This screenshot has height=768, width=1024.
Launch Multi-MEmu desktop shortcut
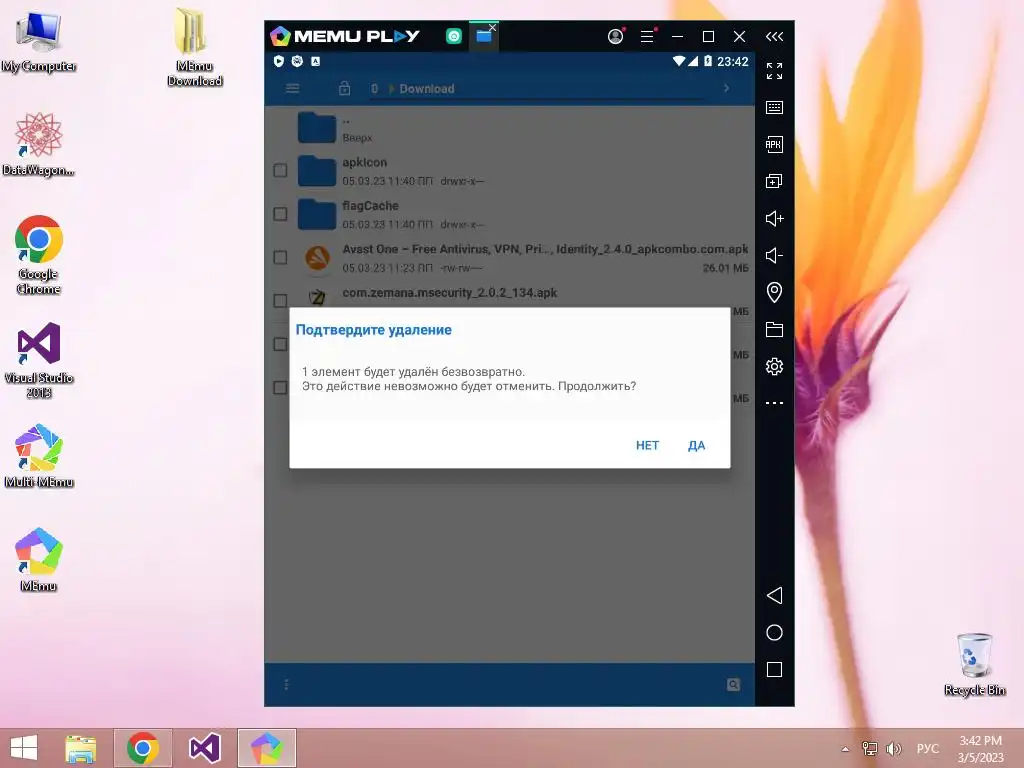pyautogui.click(x=39, y=456)
